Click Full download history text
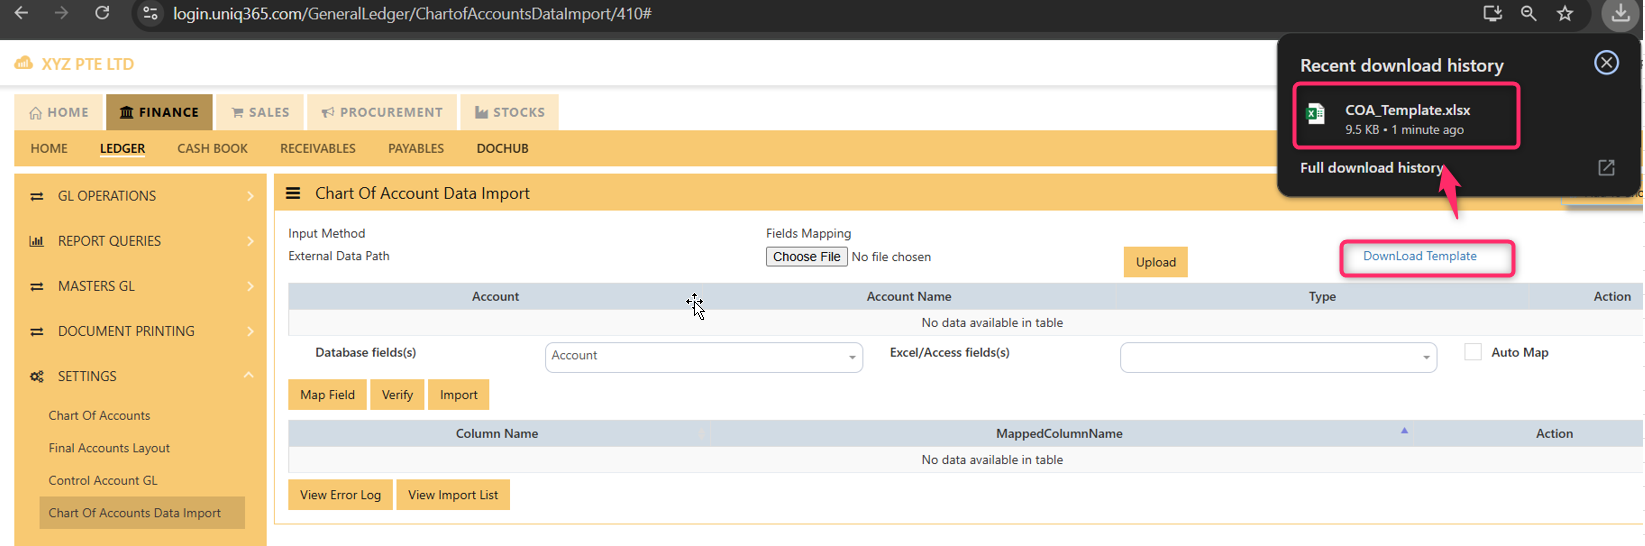Viewport: 1645px width, 546px height. [x=1371, y=168]
